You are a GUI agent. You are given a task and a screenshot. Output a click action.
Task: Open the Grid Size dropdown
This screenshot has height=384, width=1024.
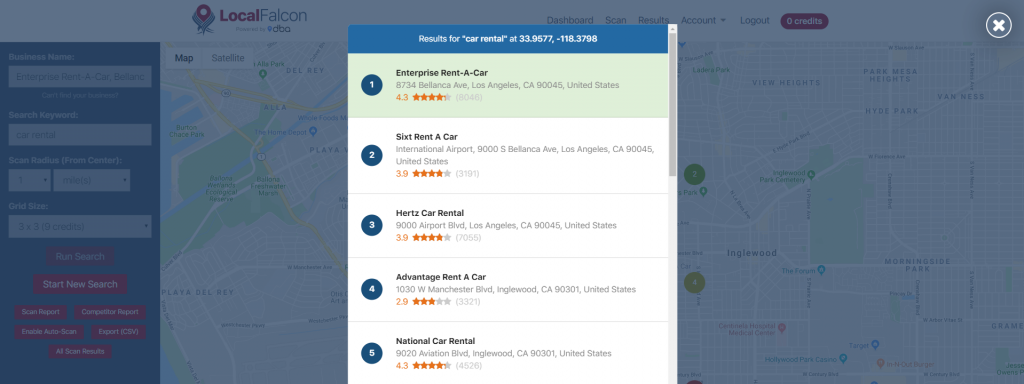pos(80,227)
